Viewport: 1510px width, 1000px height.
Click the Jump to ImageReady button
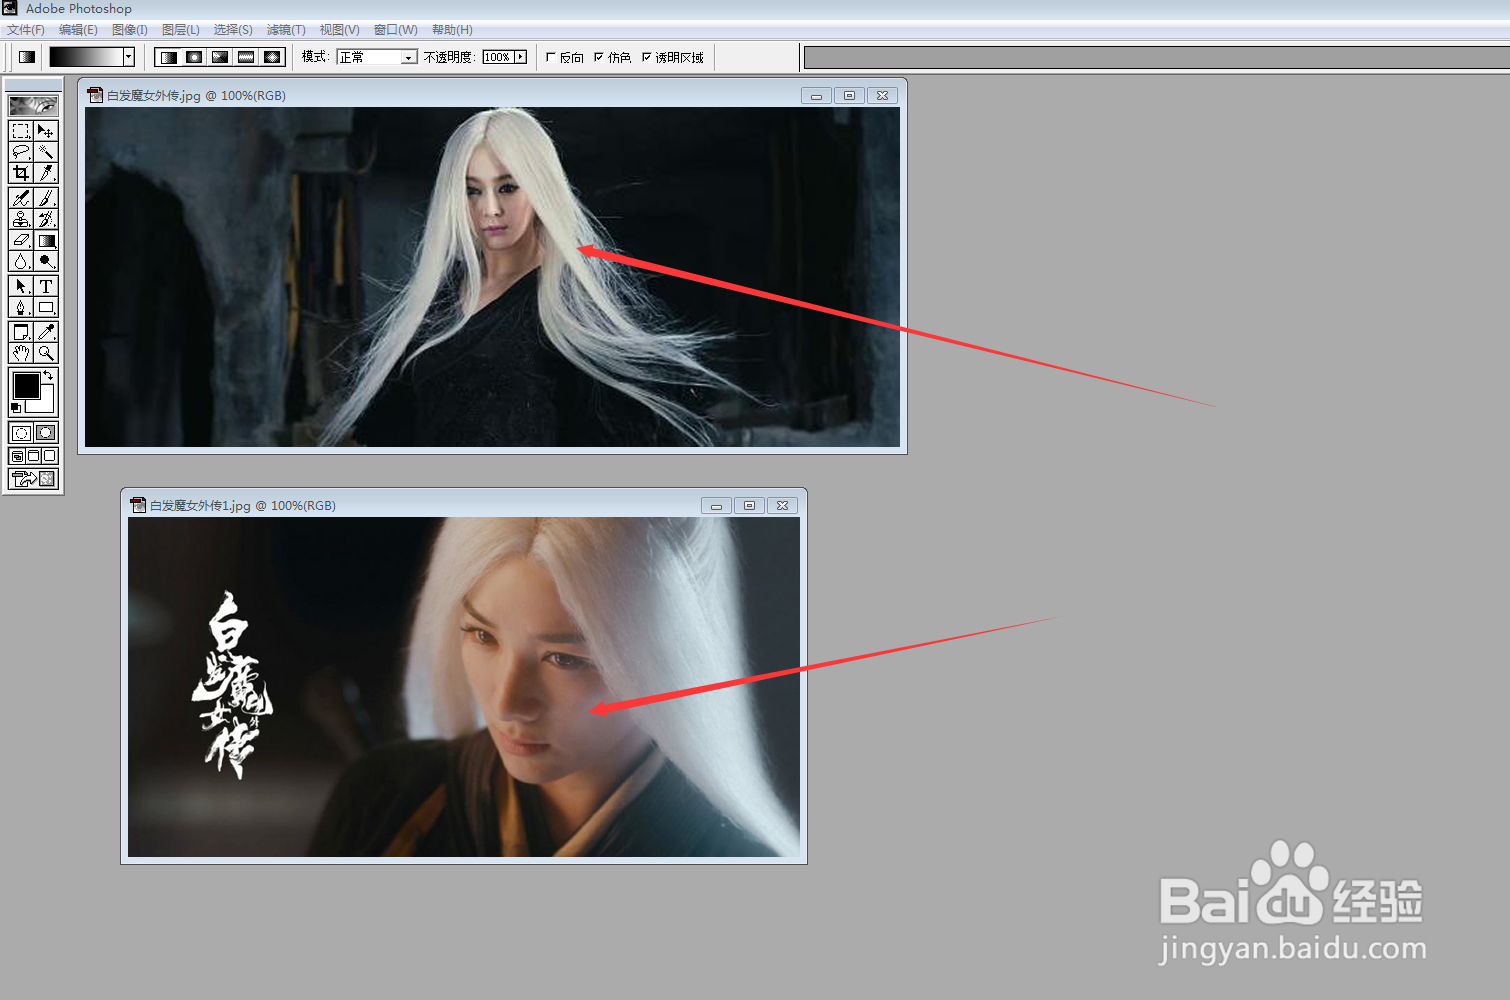33,479
